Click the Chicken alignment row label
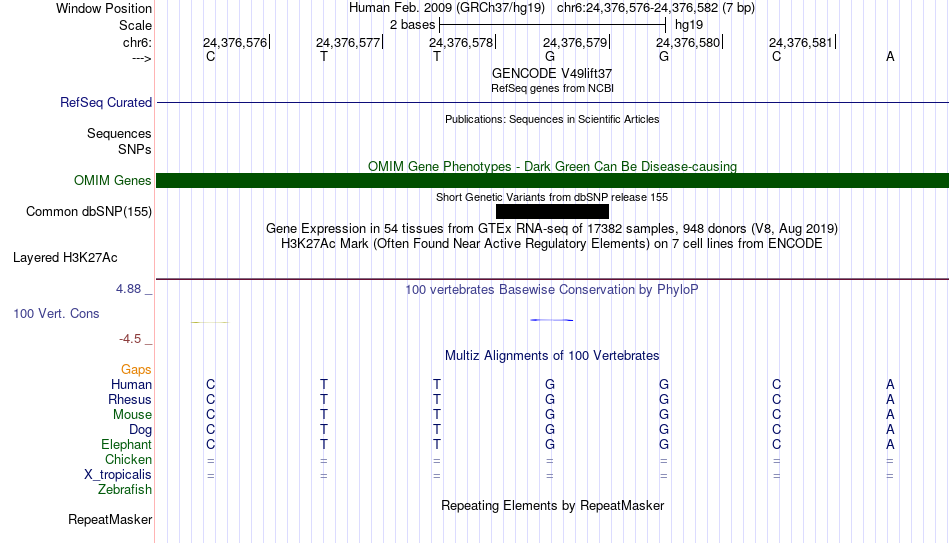 128,459
